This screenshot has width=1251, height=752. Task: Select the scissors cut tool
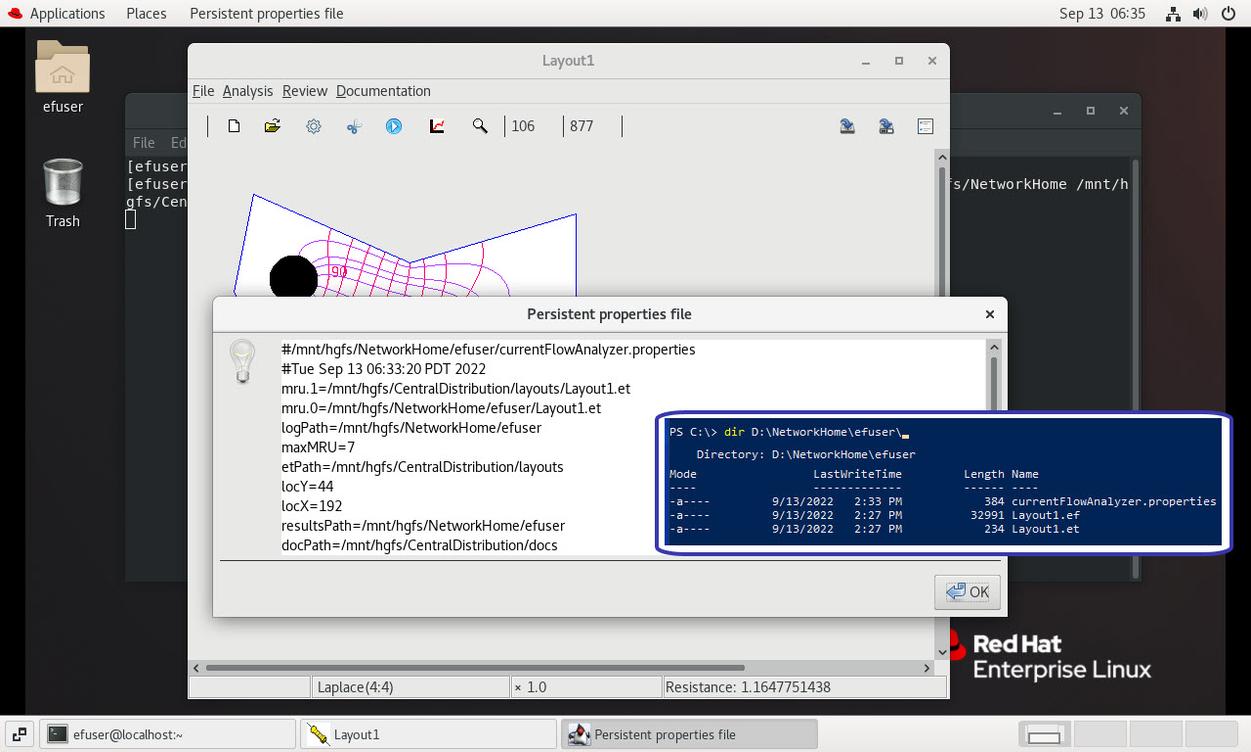[x=354, y=126]
